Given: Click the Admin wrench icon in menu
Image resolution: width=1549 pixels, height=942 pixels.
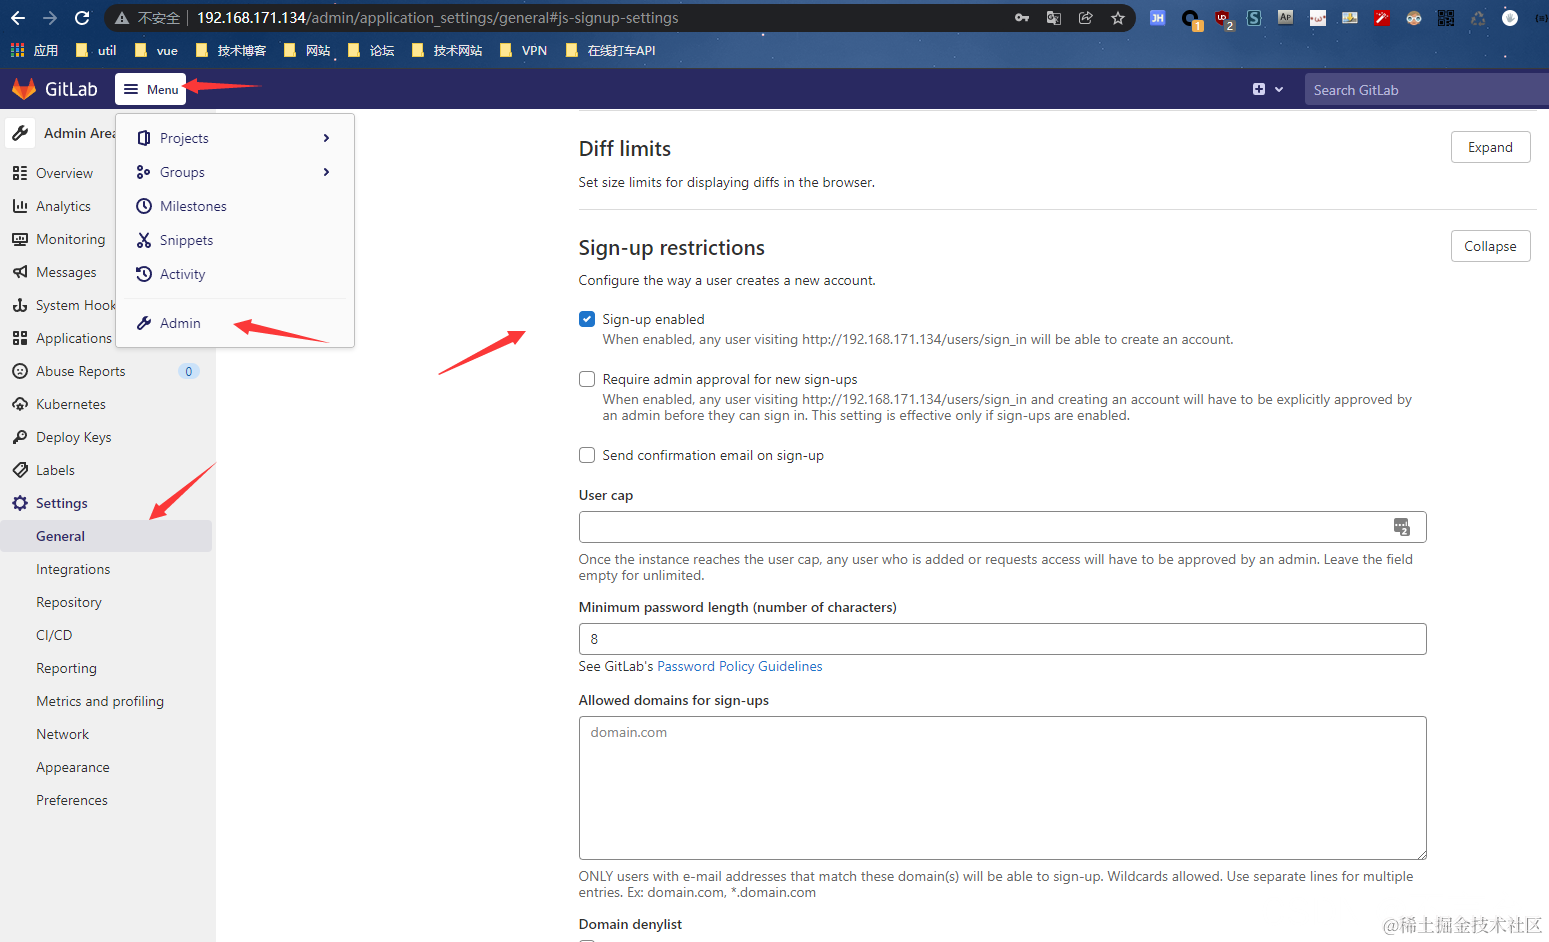Looking at the screenshot, I should (x=144, y=323).
